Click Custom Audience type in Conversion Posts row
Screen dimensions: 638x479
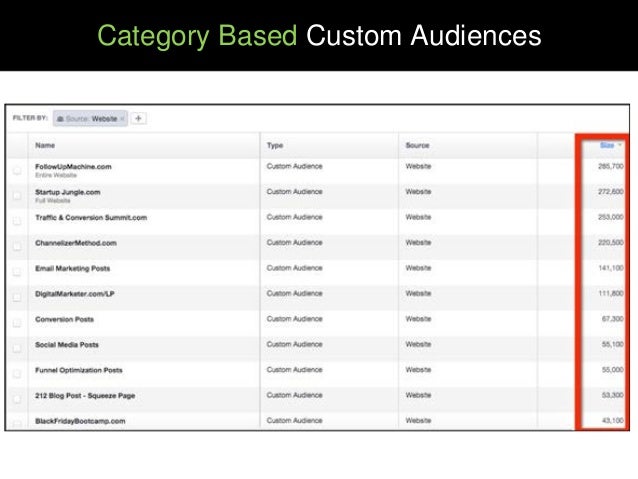(295, 319)
